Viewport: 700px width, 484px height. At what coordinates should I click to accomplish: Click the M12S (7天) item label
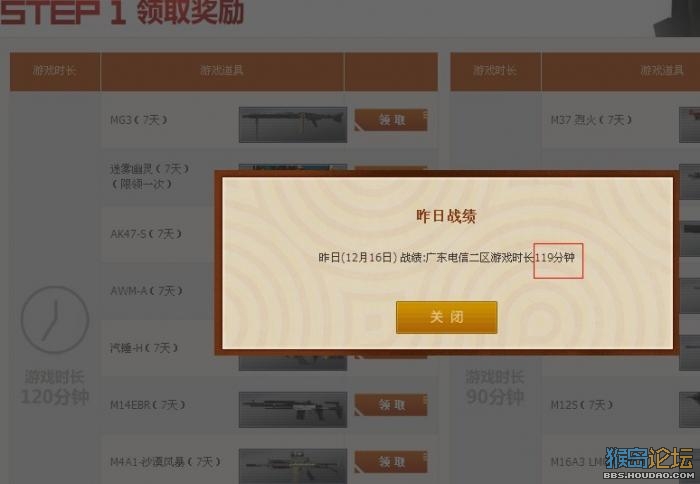582,405
